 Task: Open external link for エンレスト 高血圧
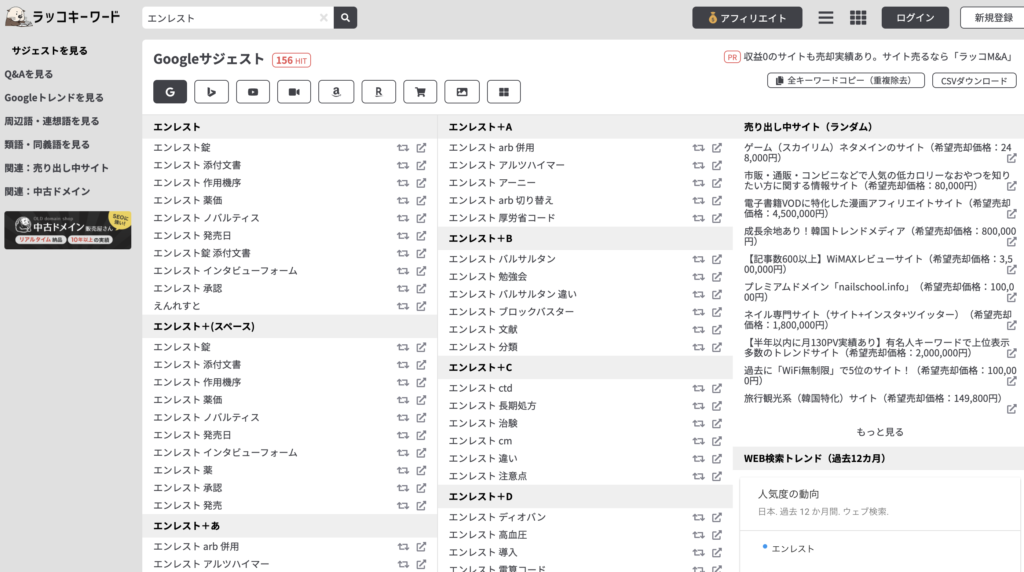click(716, 535)
